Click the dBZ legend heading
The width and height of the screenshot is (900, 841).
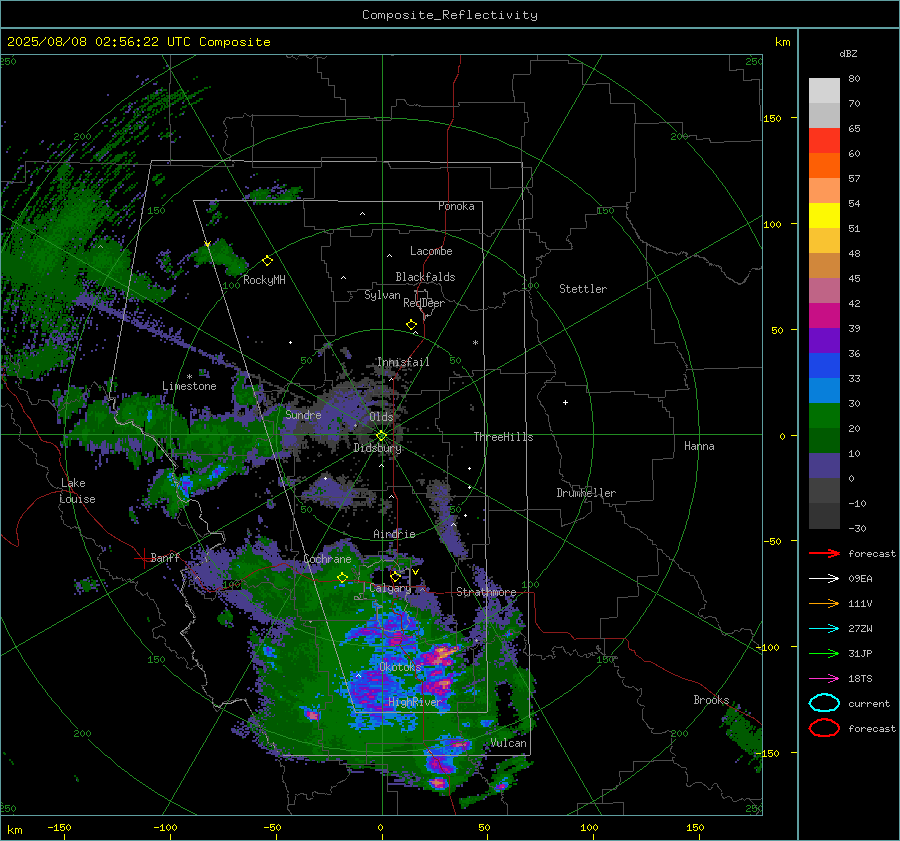[848, 53]
